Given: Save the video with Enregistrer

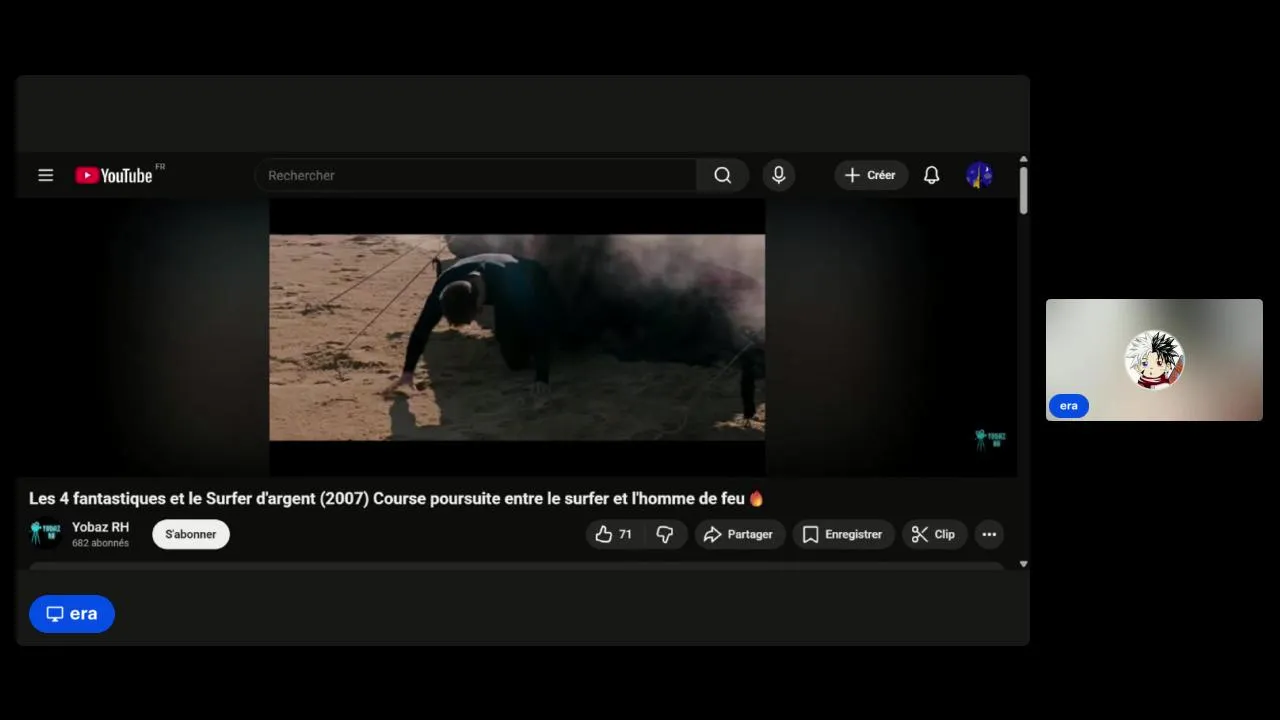Looking at the screenshot, I should [x=843, y=534].
